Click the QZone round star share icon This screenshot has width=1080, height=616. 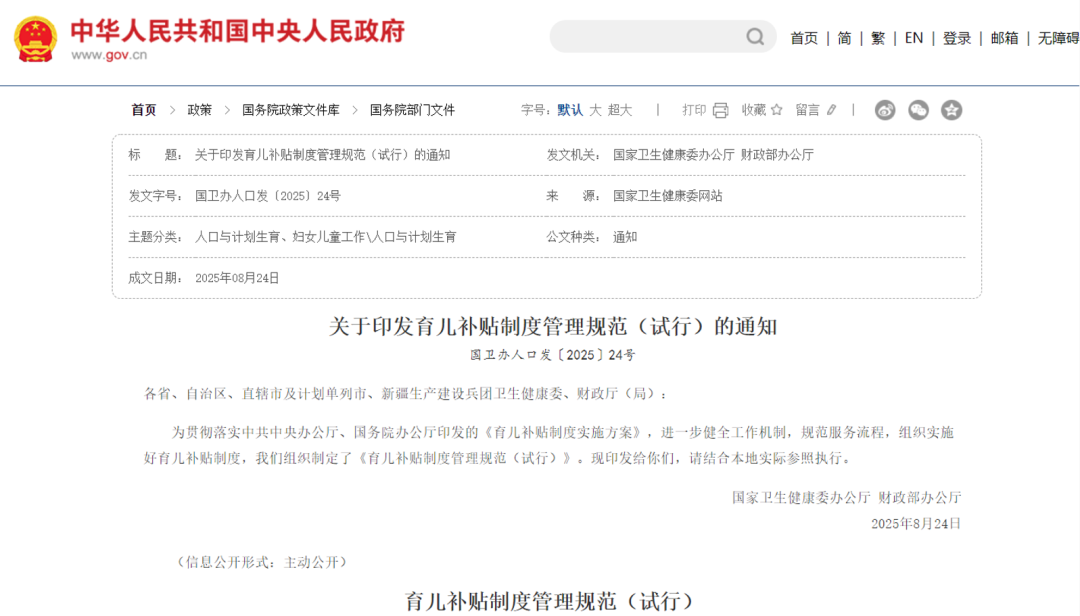951,110
